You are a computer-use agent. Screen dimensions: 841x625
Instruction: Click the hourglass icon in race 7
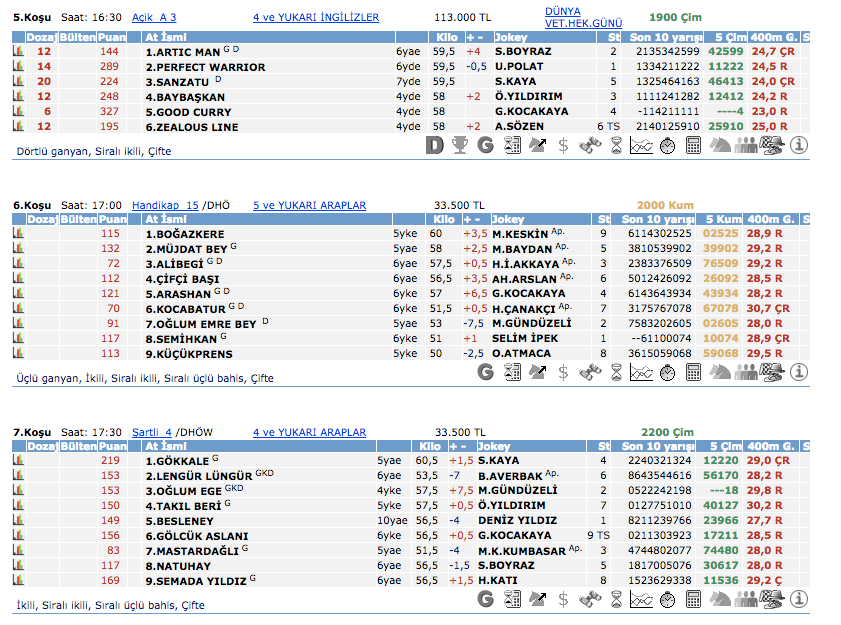[x=616, y=599]
